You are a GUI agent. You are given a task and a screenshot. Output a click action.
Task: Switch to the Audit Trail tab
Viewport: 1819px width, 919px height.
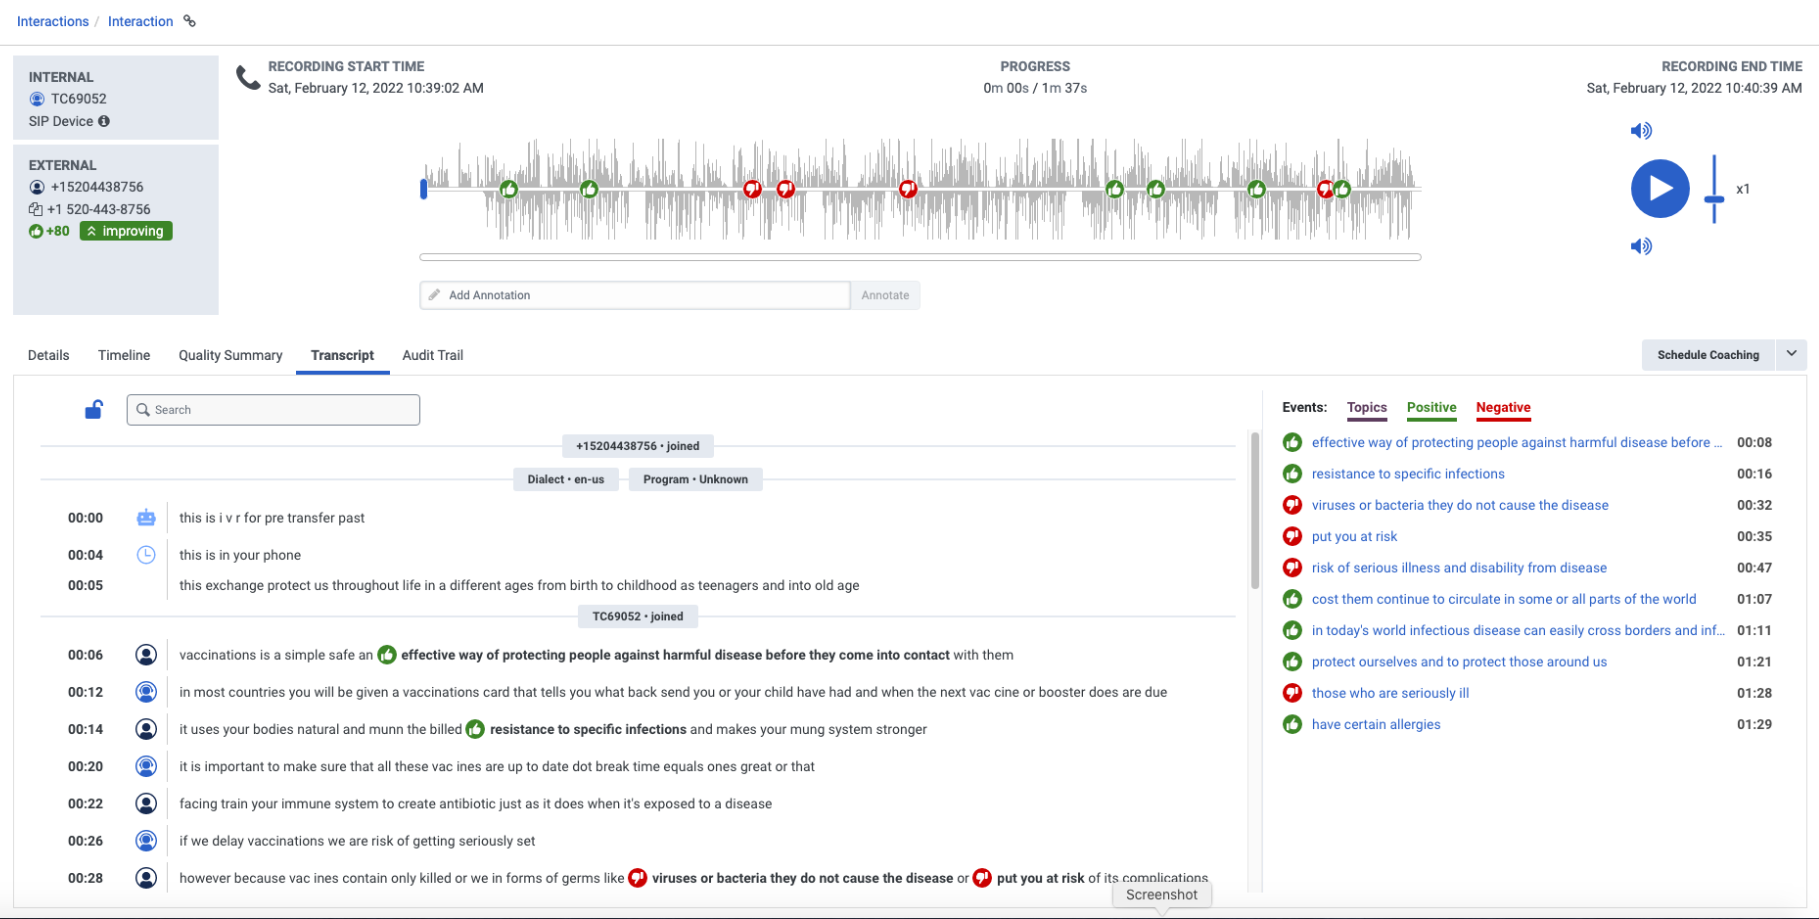click(x=432, y=355)
